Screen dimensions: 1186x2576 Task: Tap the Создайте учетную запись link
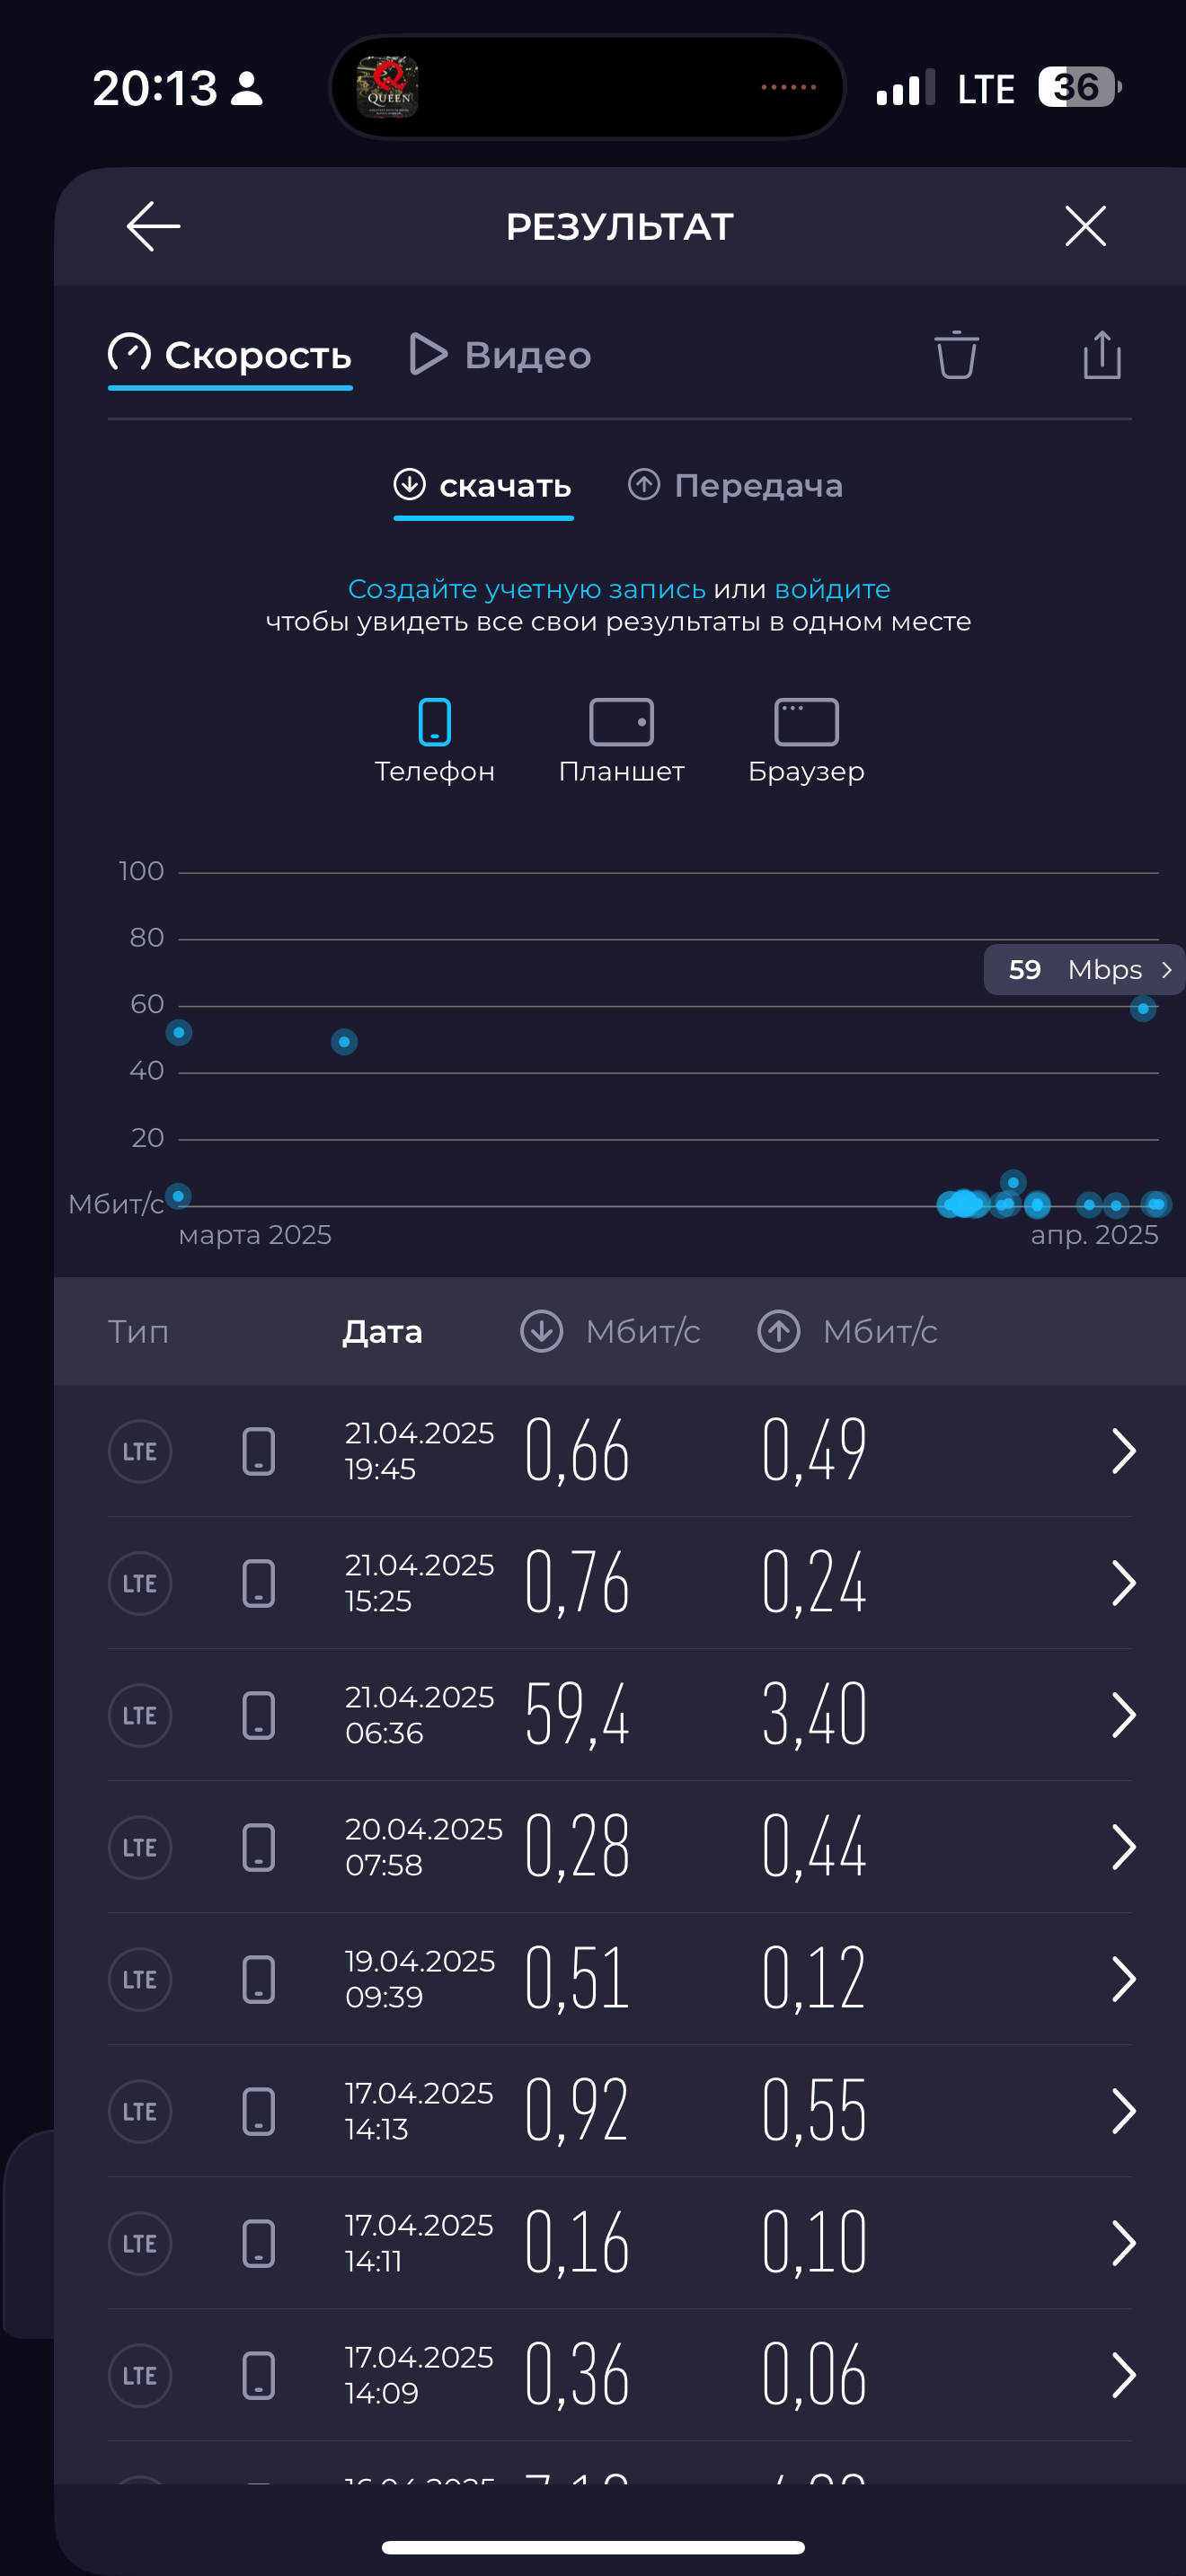pos(526,589)
